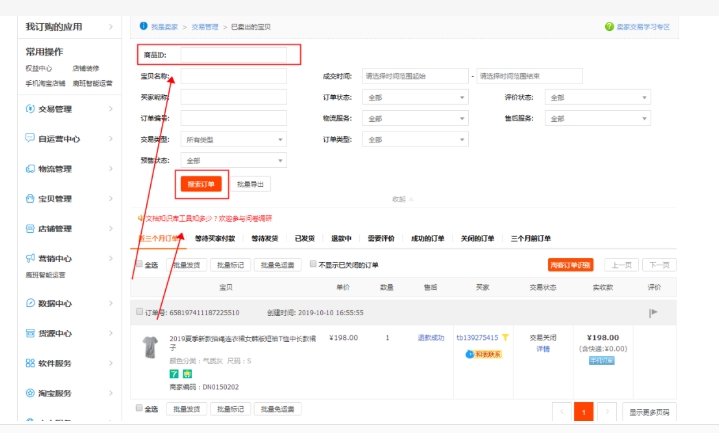Open the gray dress product thumbnail

150,347
